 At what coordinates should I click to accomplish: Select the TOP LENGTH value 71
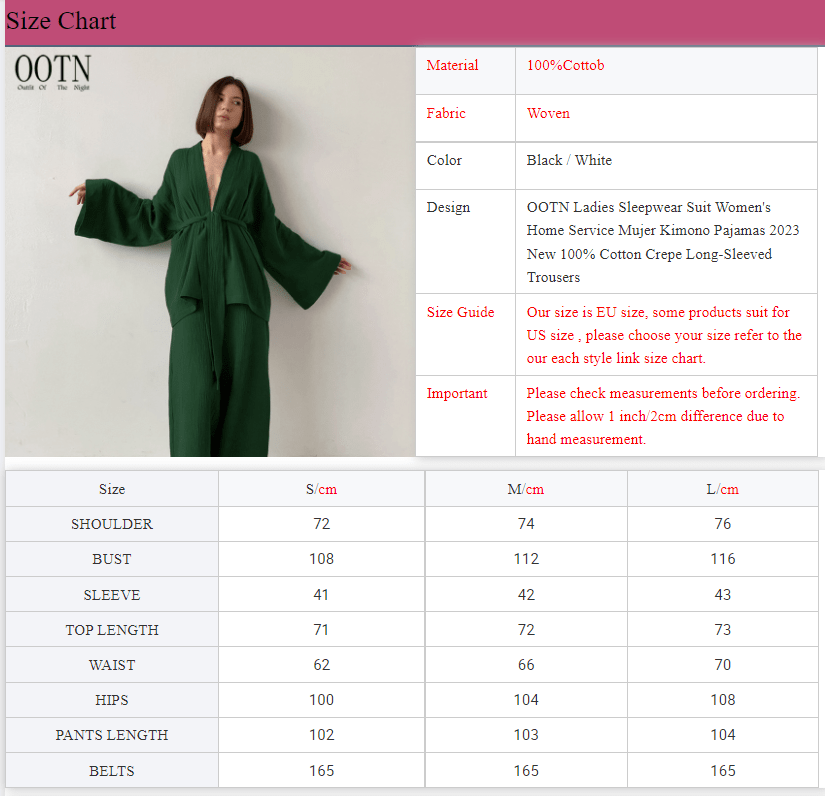tap(320, 630)
